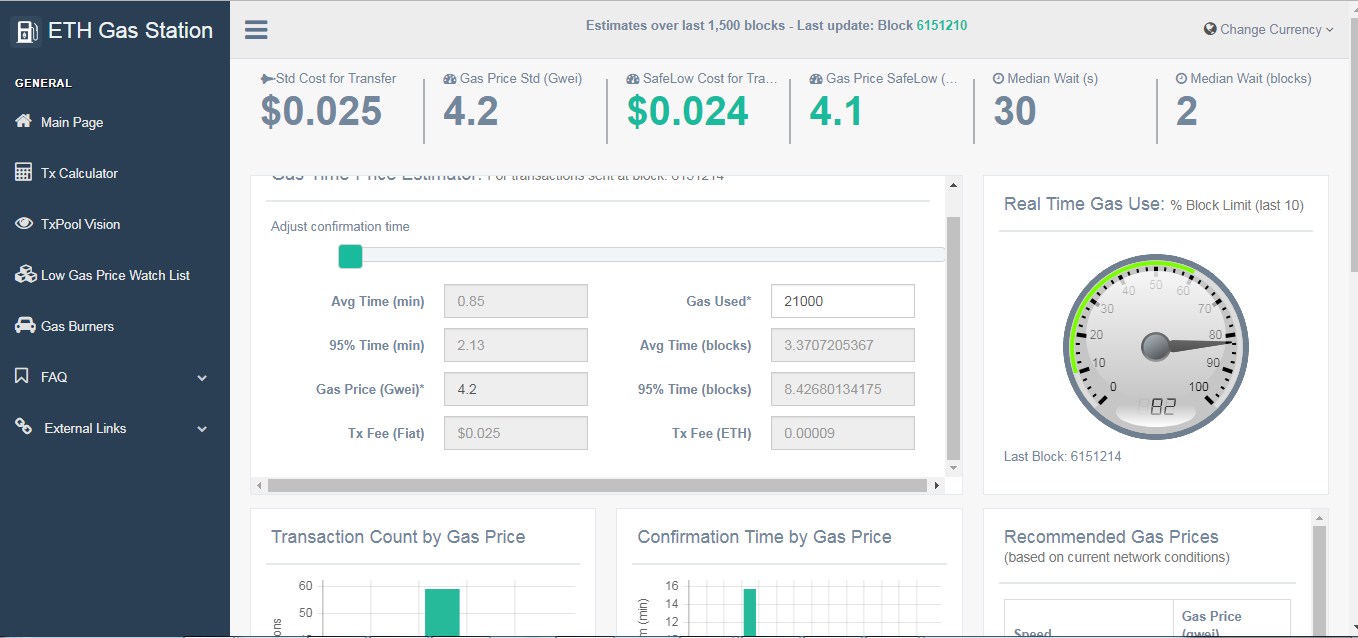Click the estimator panel's scroll left arrow
The image size is (1358, 638).
260,485
